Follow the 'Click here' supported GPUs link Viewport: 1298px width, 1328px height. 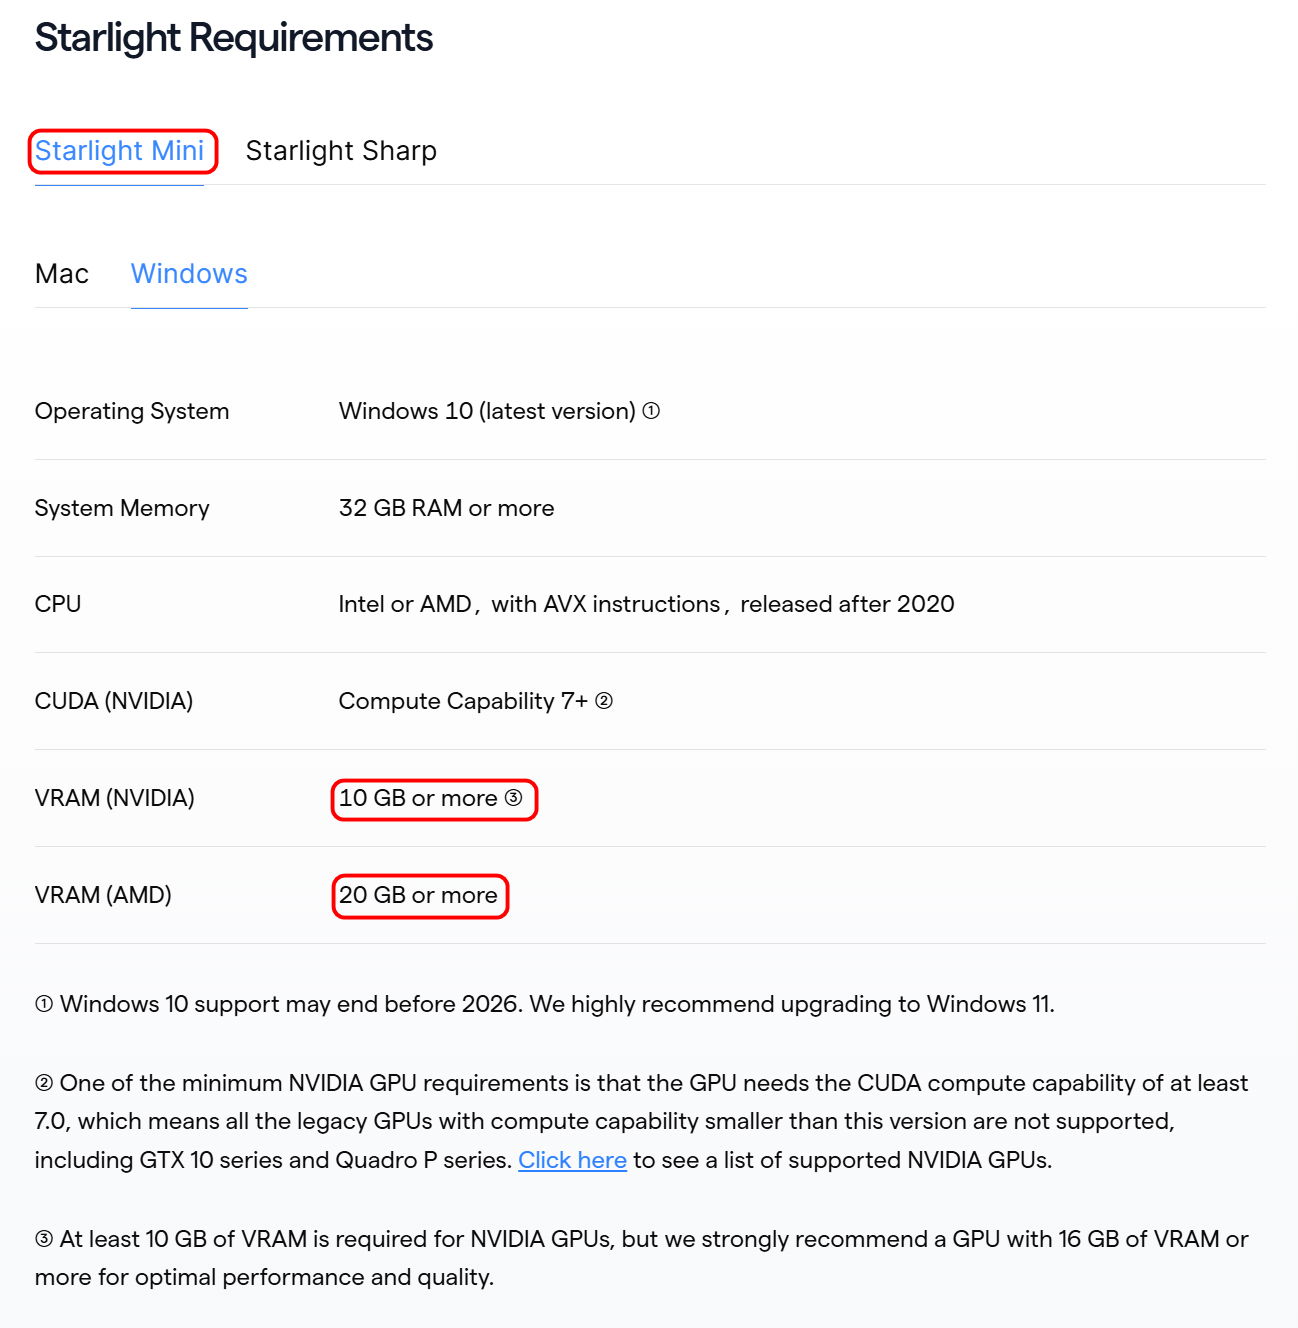pos(572,1160)
